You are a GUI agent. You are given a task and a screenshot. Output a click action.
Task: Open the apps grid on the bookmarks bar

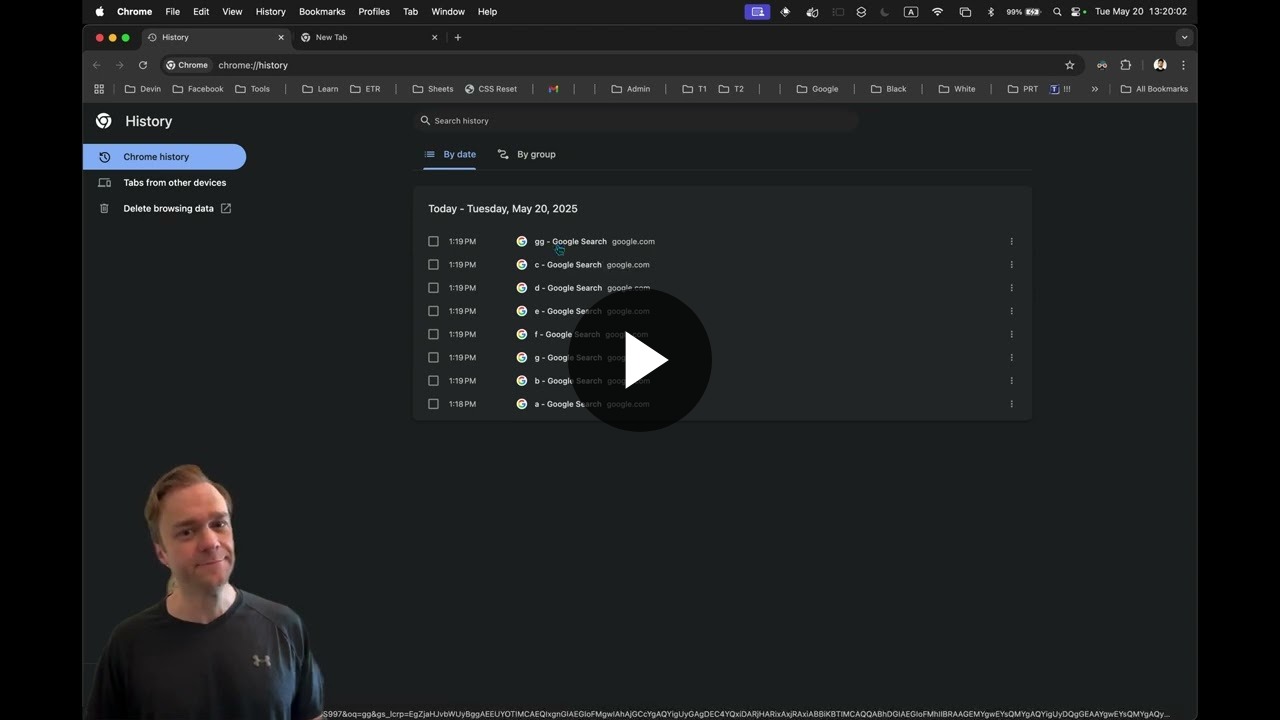click(x=98, y=89)
